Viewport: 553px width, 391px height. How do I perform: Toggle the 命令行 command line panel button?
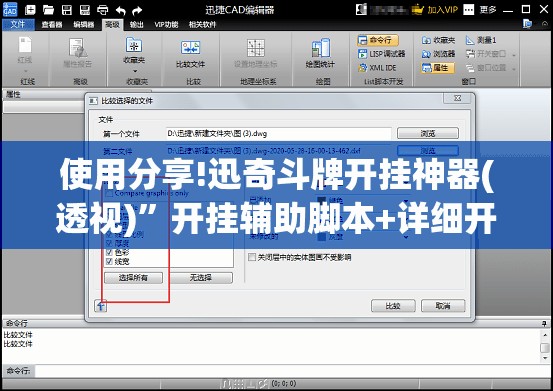pyautogui.click(x=378, y=40)
